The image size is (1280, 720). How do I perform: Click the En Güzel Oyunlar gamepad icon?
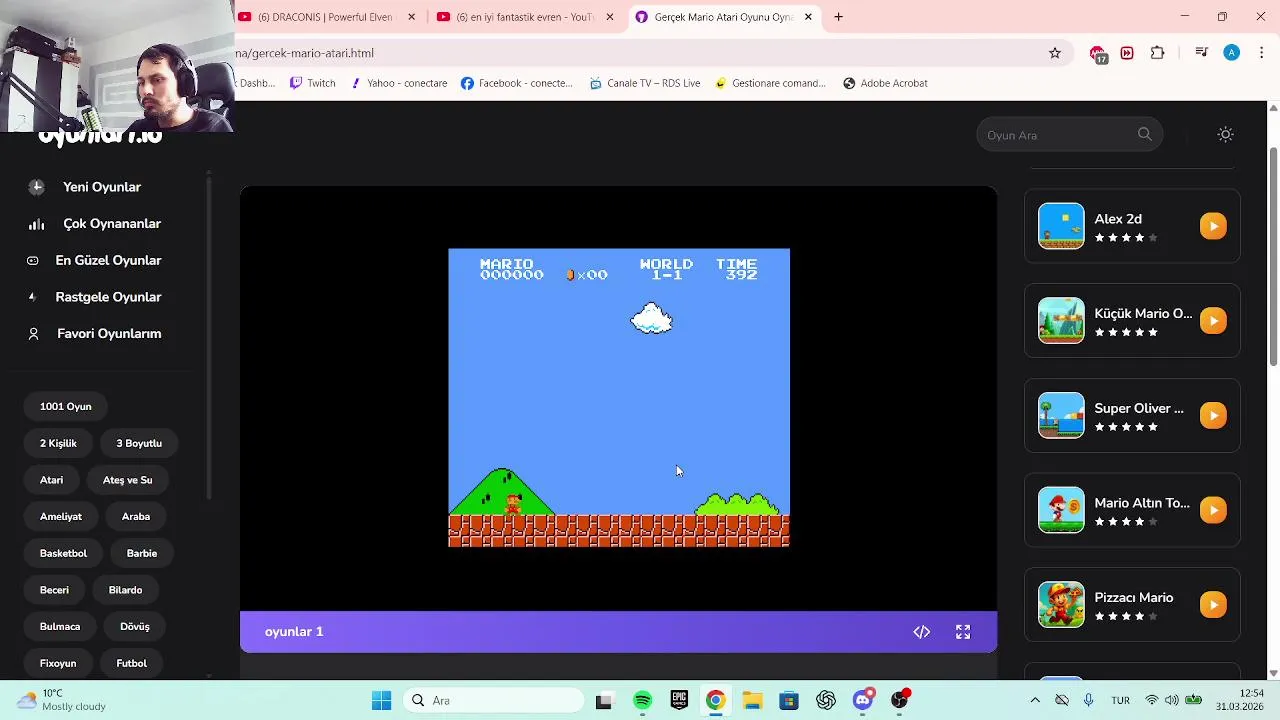coord(33,261)
